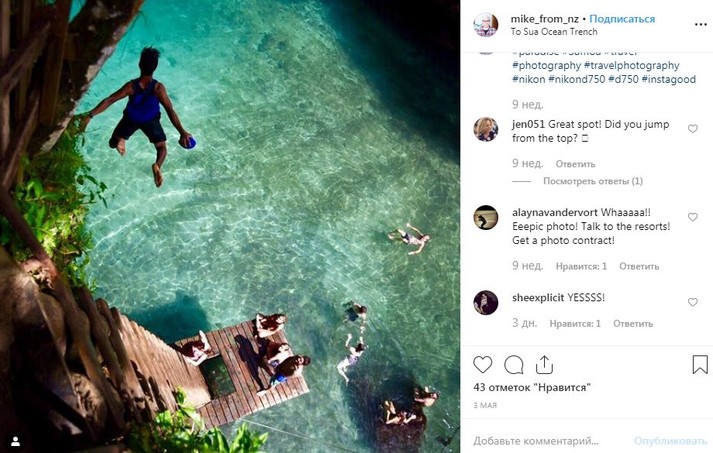Image resolution: width=713 pixels, height=453 pixels.
Task: Like alaynavandervort's comment
Action: coord(693,217)
